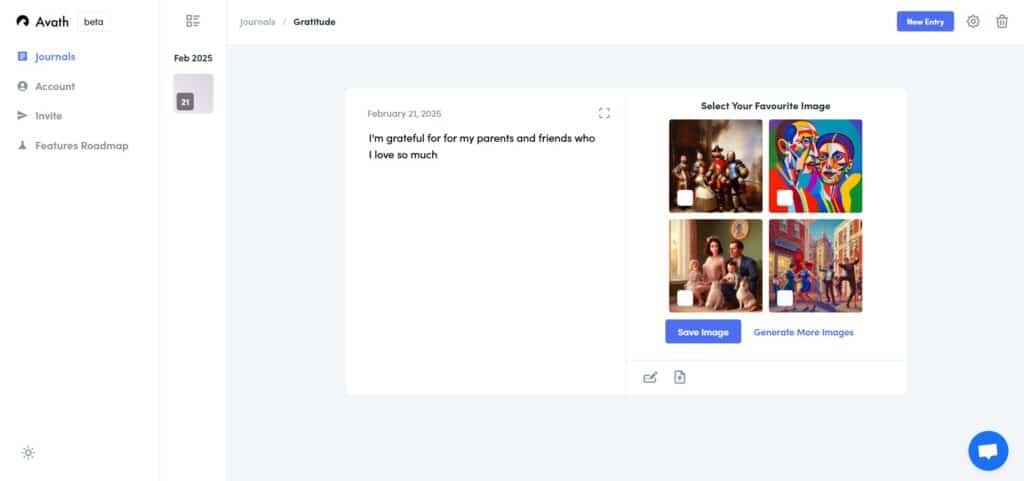The height and width of the screenshot is (481, 1024).
Task: Open the Account page
Action: coord(55,86)
